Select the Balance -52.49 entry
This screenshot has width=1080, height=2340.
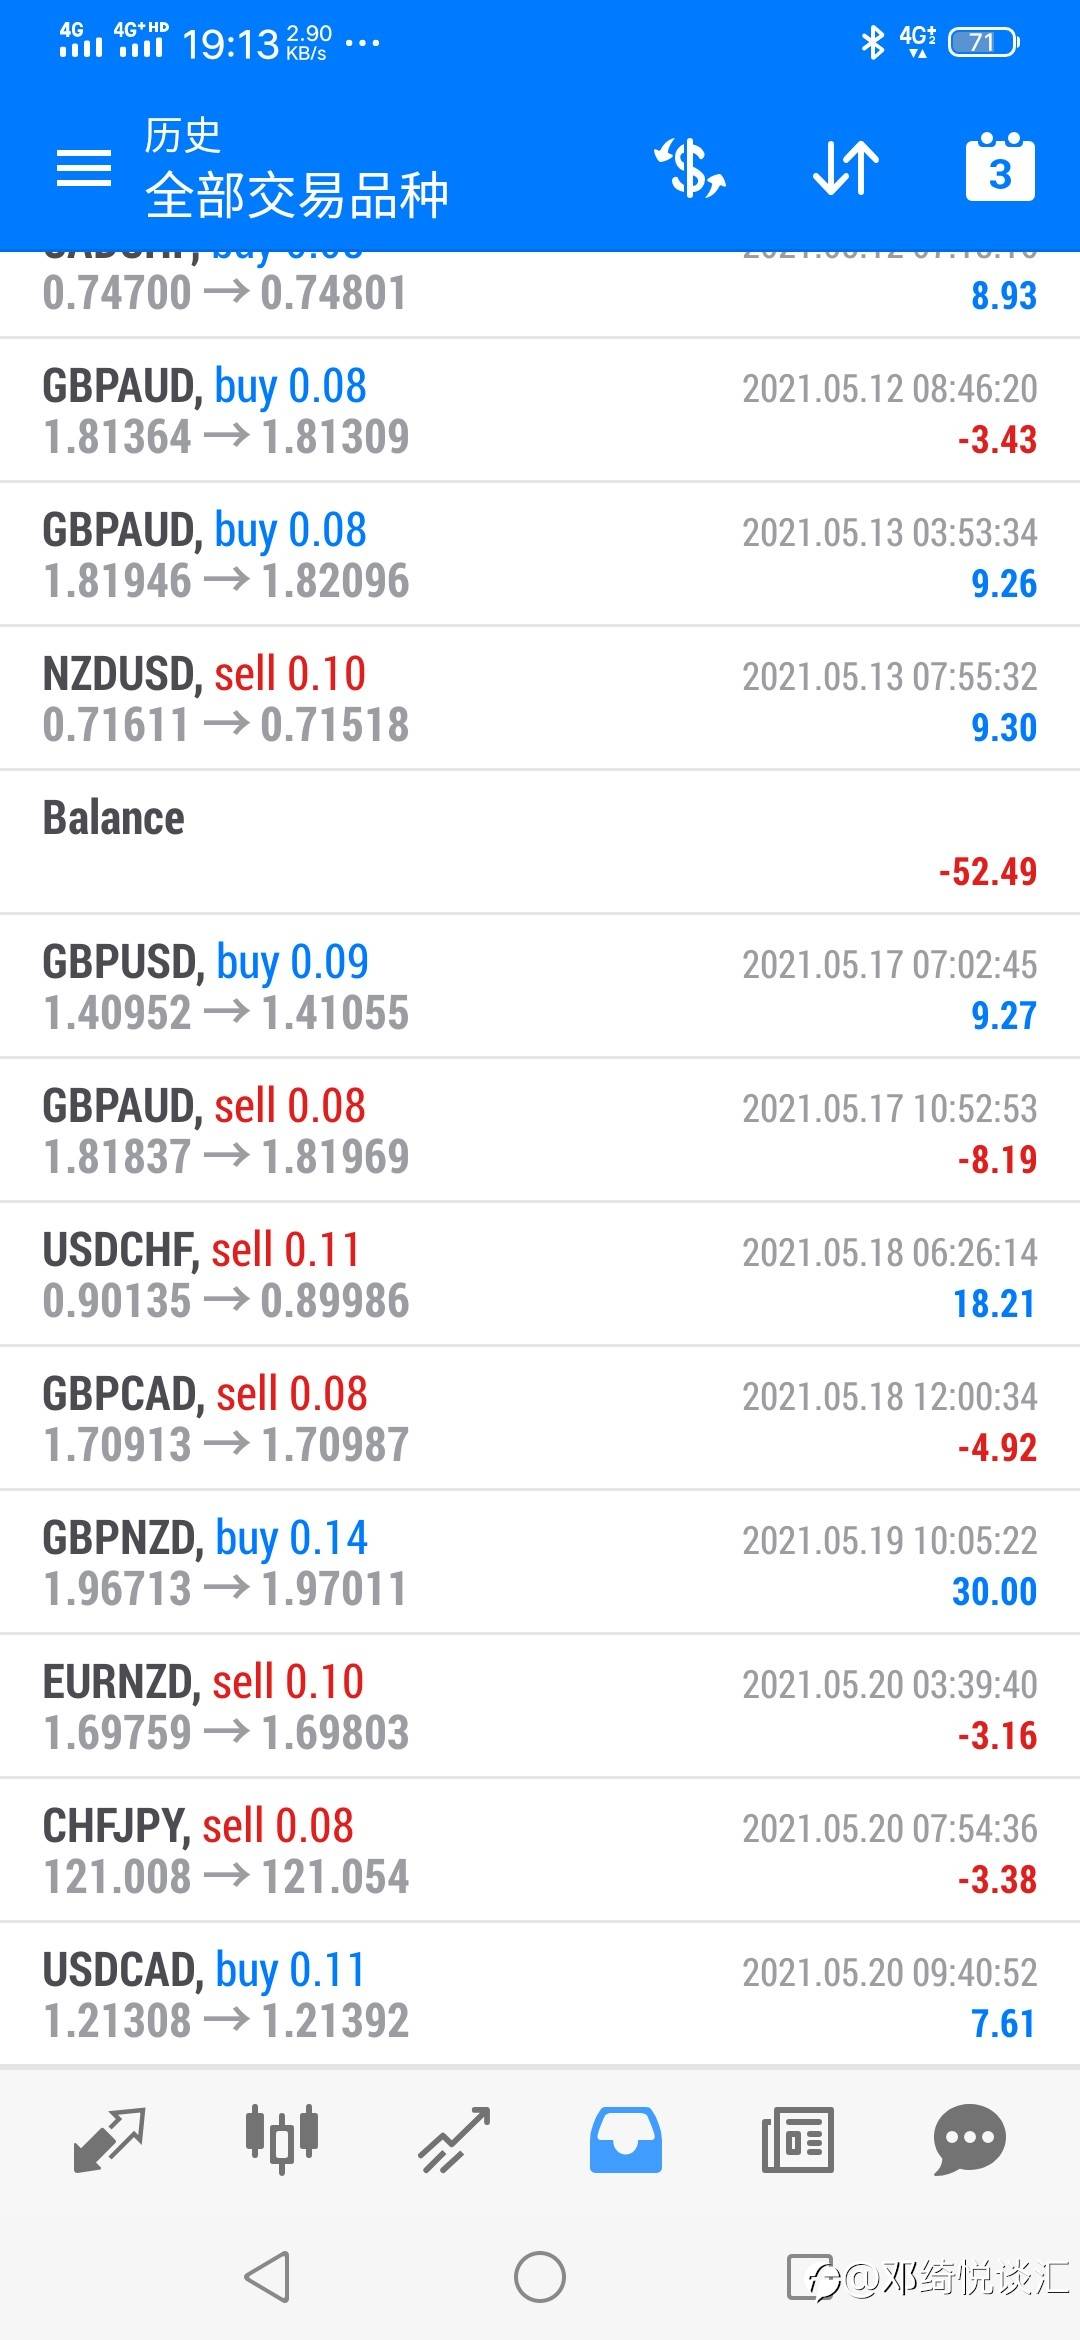540,842
